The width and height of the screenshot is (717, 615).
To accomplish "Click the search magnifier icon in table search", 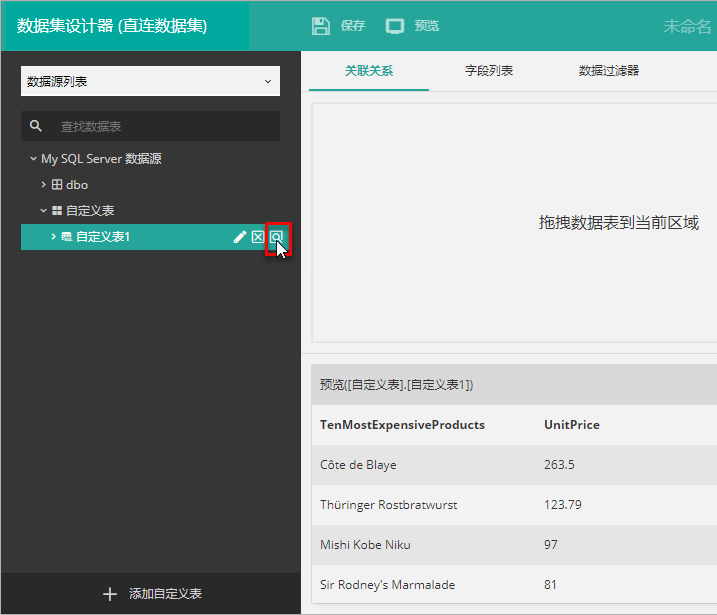I will coord(37,126).
